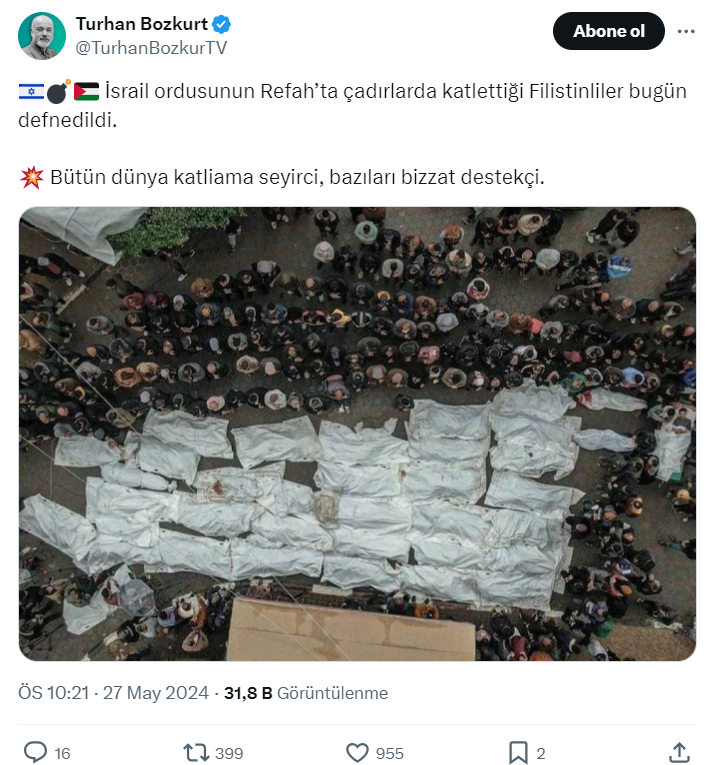Click the Israel flag emoji in tweet
711x765 pixels.
pyautogui.click(x=31, y=91)
